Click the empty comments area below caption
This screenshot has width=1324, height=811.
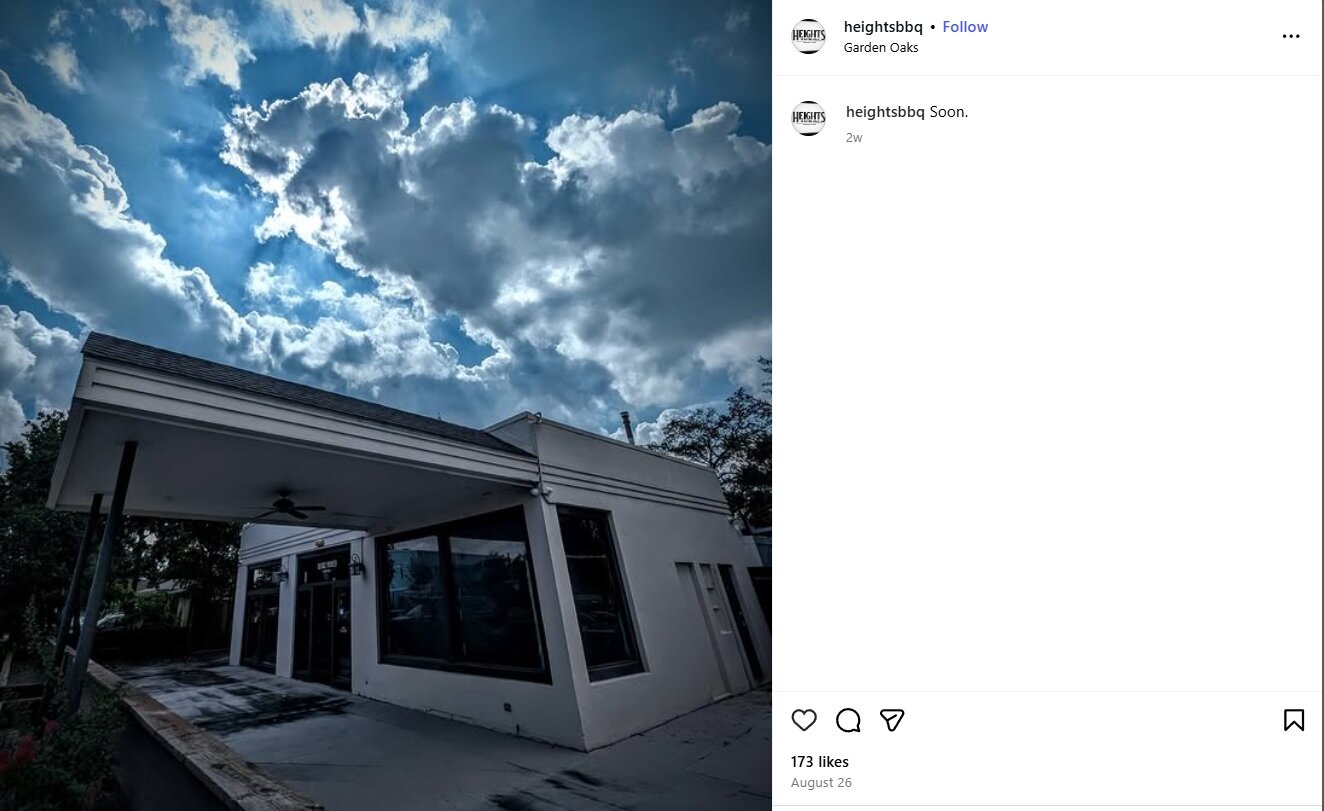[x=1048, y=420]
